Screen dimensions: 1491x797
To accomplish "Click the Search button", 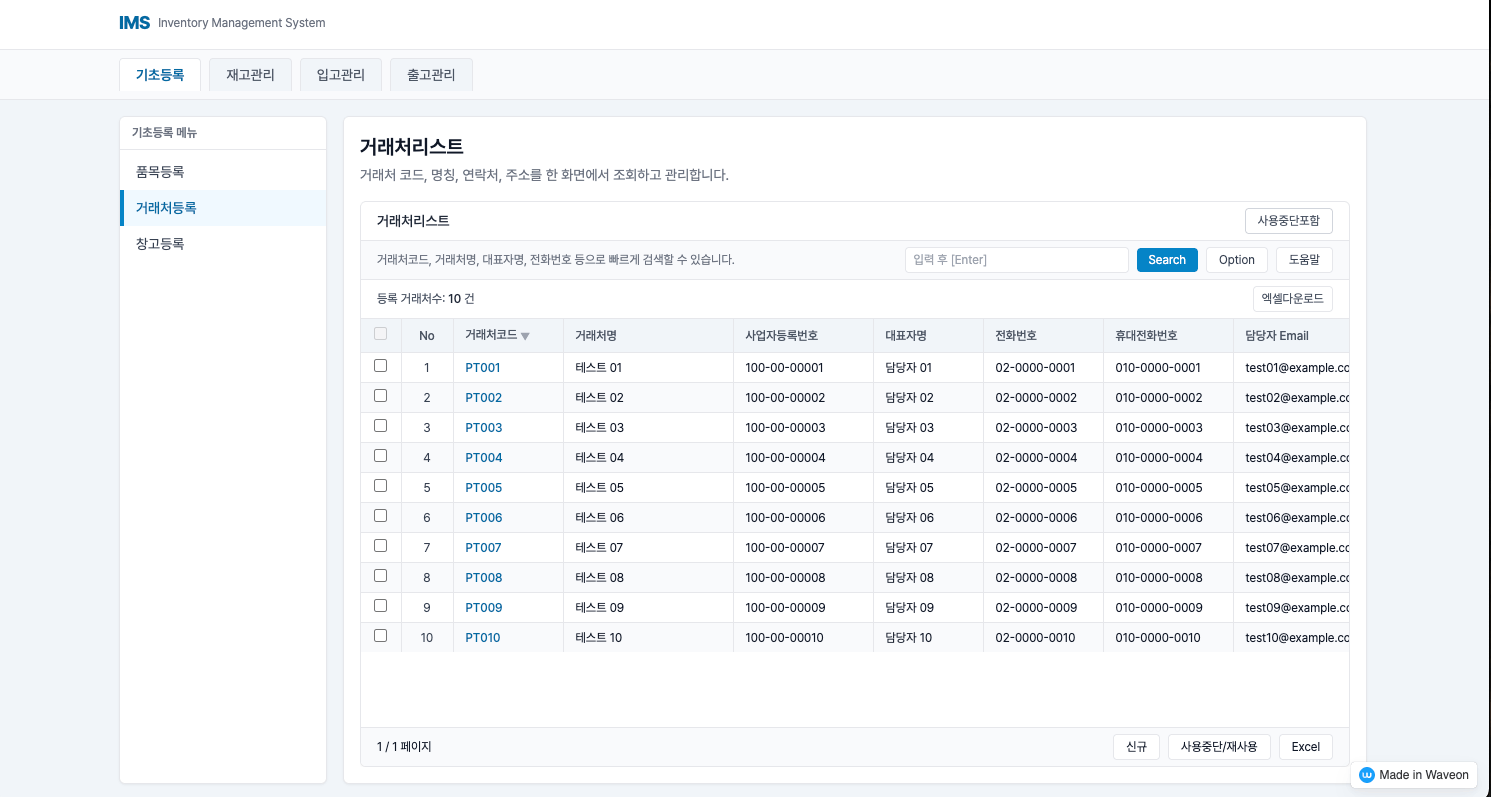I will click(x=1166, y=259).
